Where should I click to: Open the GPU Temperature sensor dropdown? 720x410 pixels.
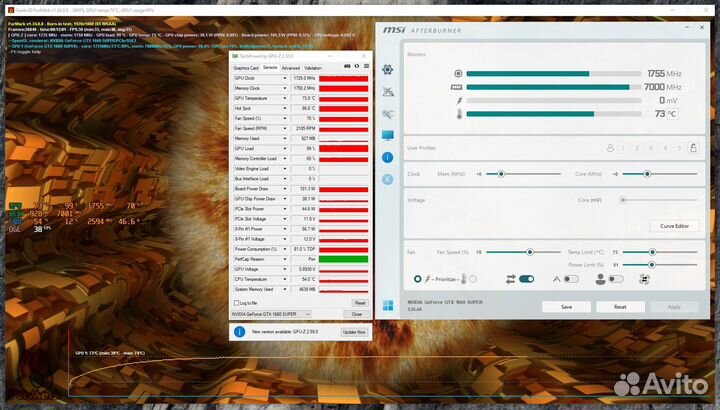[x=285, y=99]
